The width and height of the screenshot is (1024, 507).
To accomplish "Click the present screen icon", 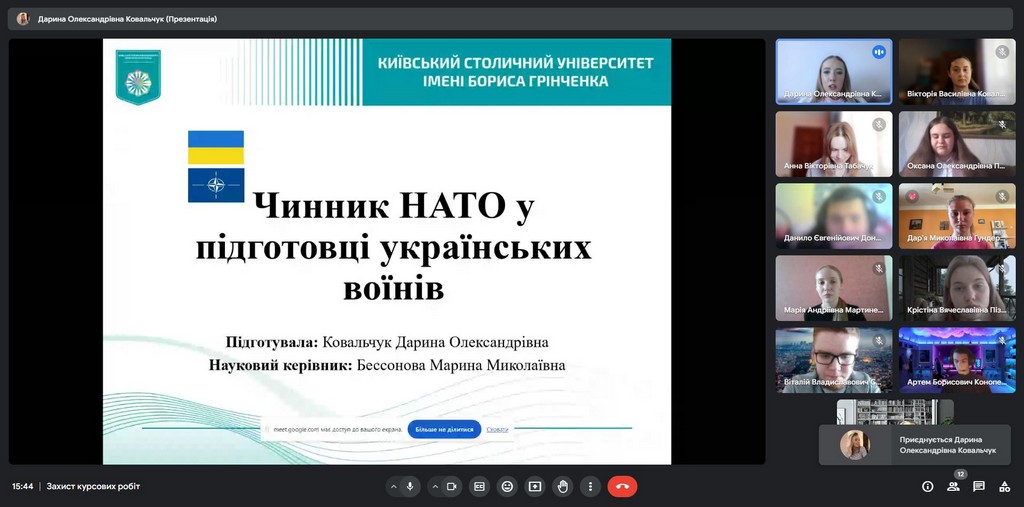I will 535,486.
